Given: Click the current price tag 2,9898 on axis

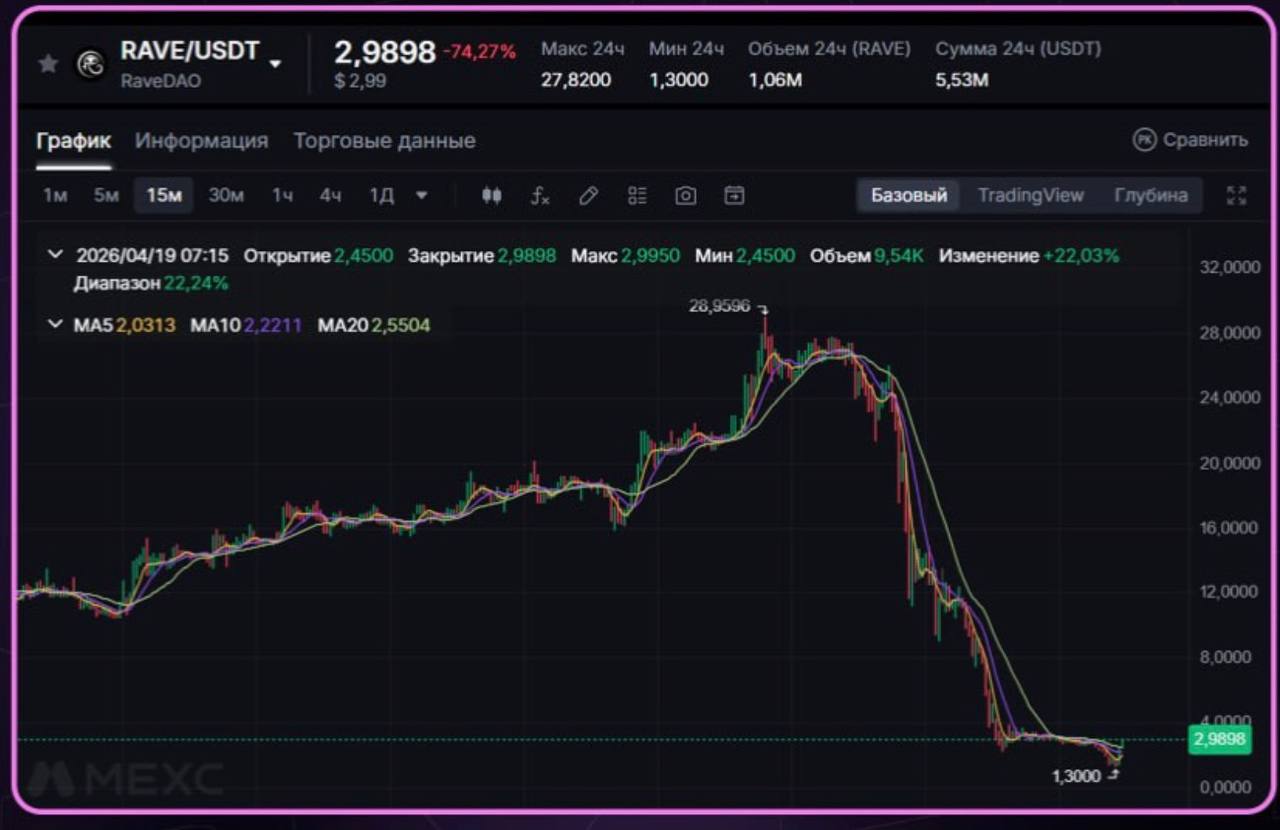Looking at the screenshot, I should [1220, 740].
